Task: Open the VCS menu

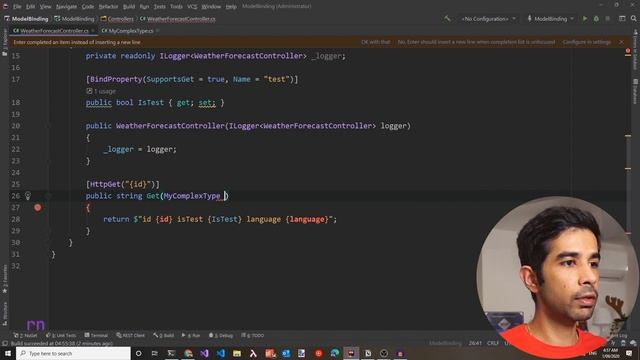Action: pyautogui.click(x=192, y=7)
